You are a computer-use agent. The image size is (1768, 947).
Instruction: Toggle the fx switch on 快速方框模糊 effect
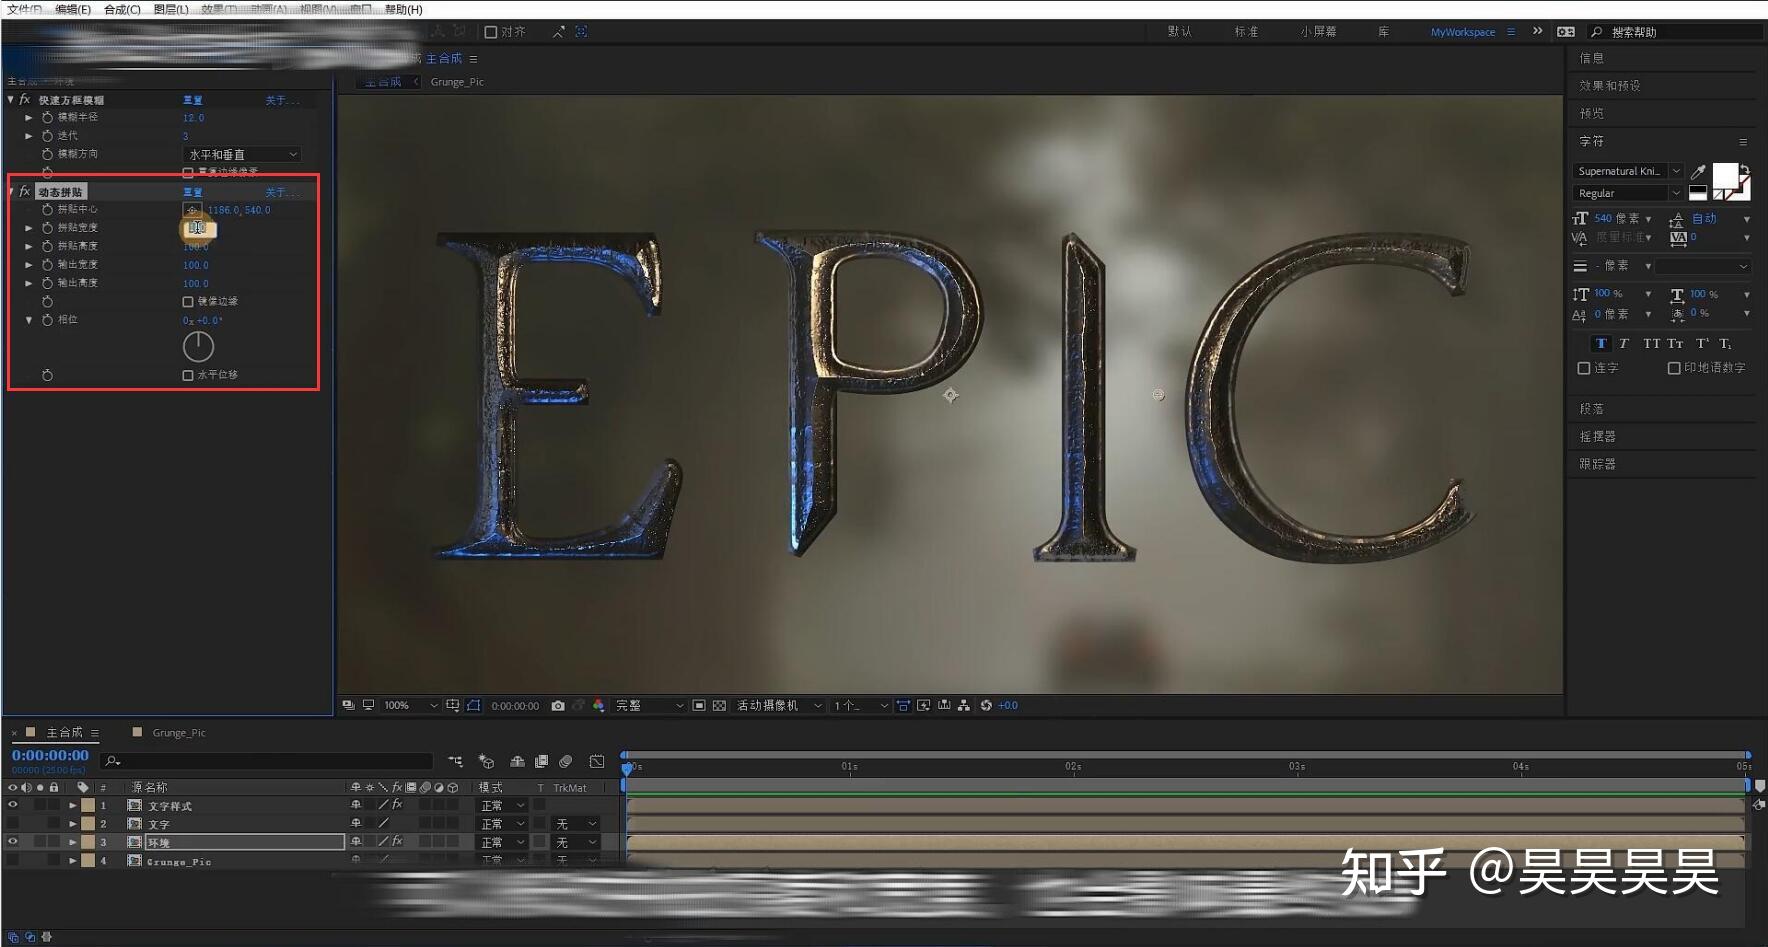click(x=25, y=100)
